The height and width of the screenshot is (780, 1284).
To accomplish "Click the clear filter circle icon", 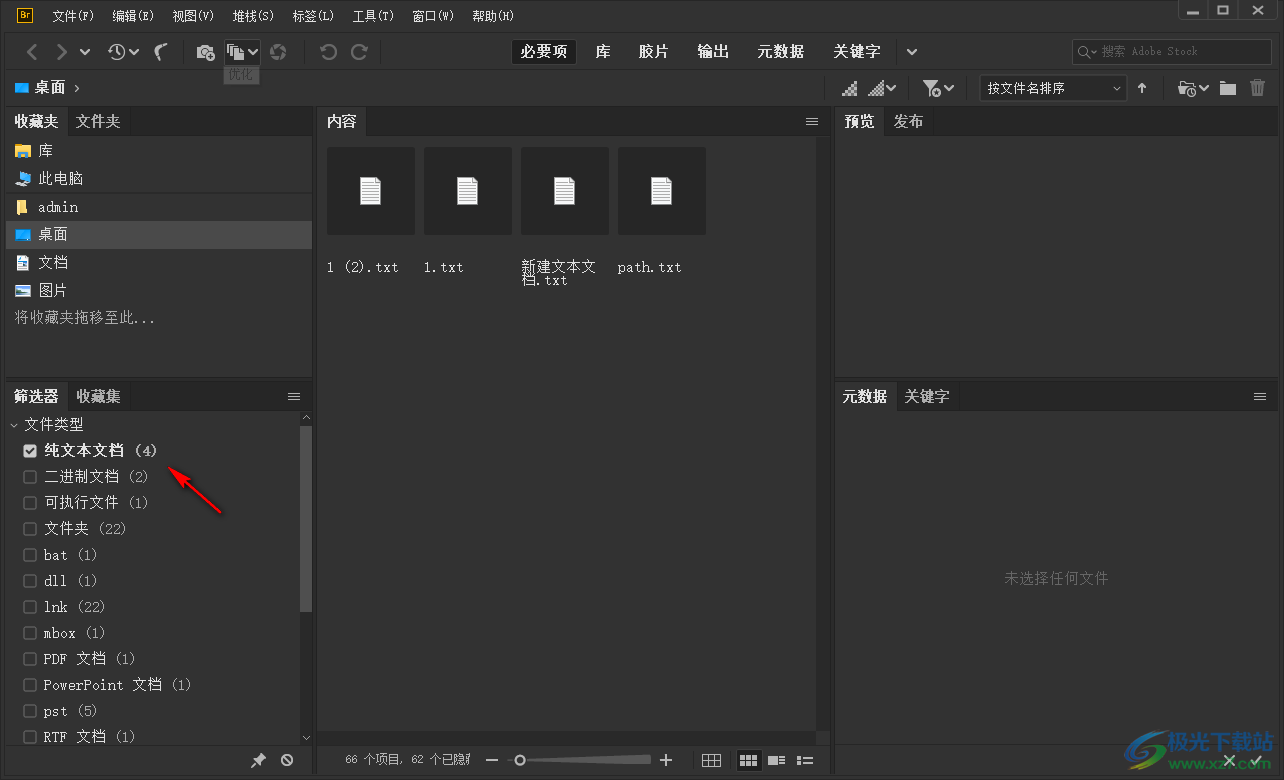I will click(287, 760).
